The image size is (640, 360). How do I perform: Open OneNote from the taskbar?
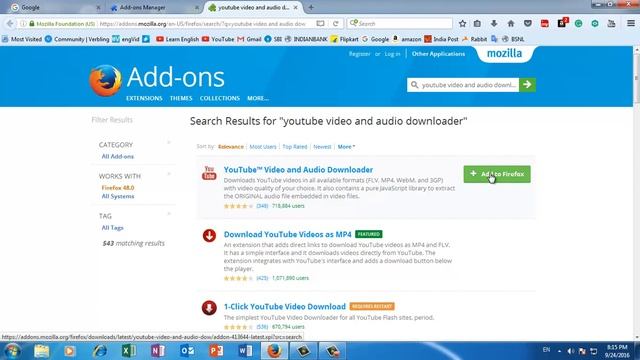pyautogui.click(x=158, y=351)
